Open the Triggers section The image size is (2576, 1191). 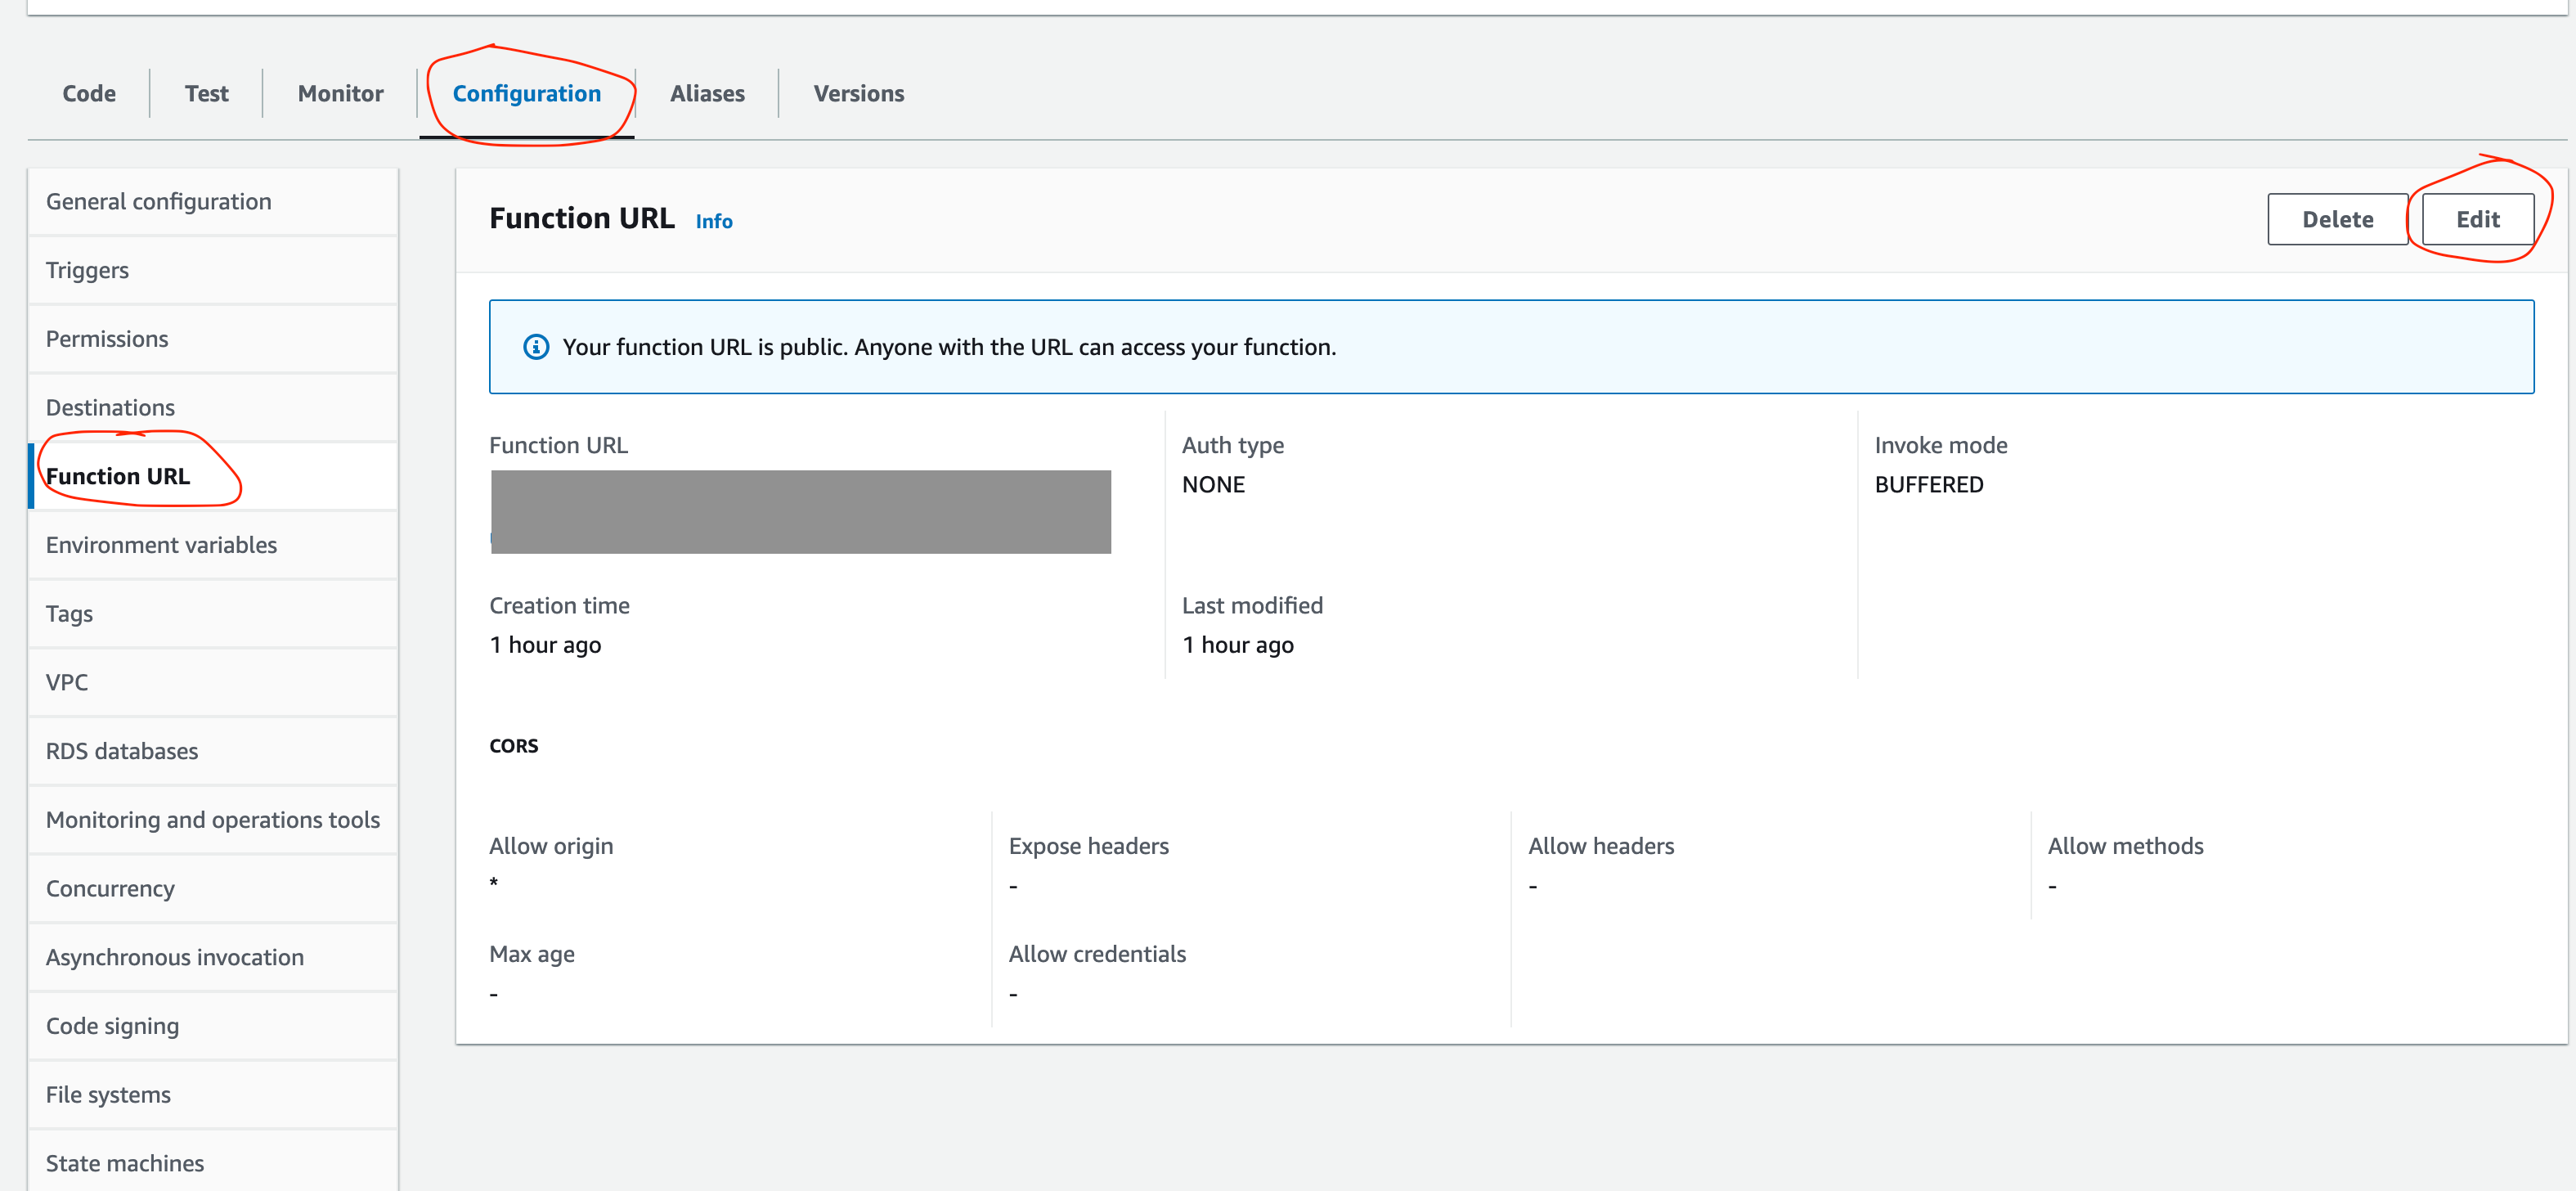click(87, 270)
